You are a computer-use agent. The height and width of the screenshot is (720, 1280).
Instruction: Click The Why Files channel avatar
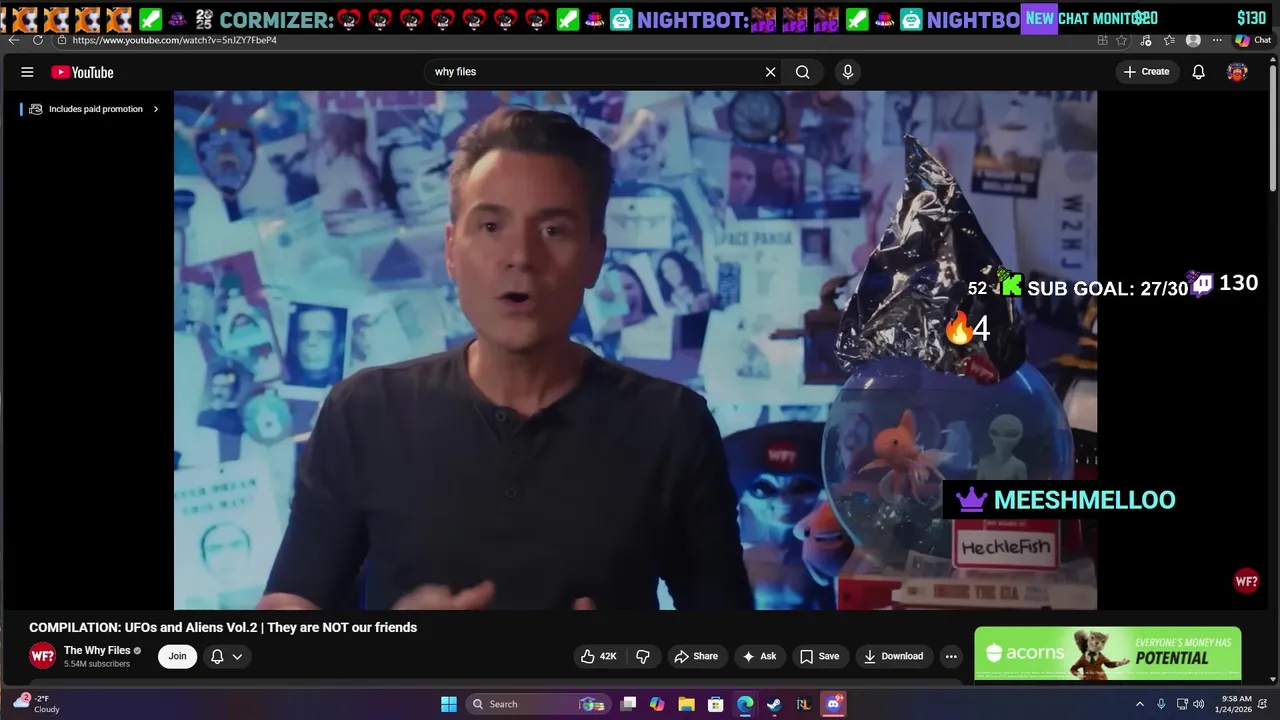coord(42,656)
